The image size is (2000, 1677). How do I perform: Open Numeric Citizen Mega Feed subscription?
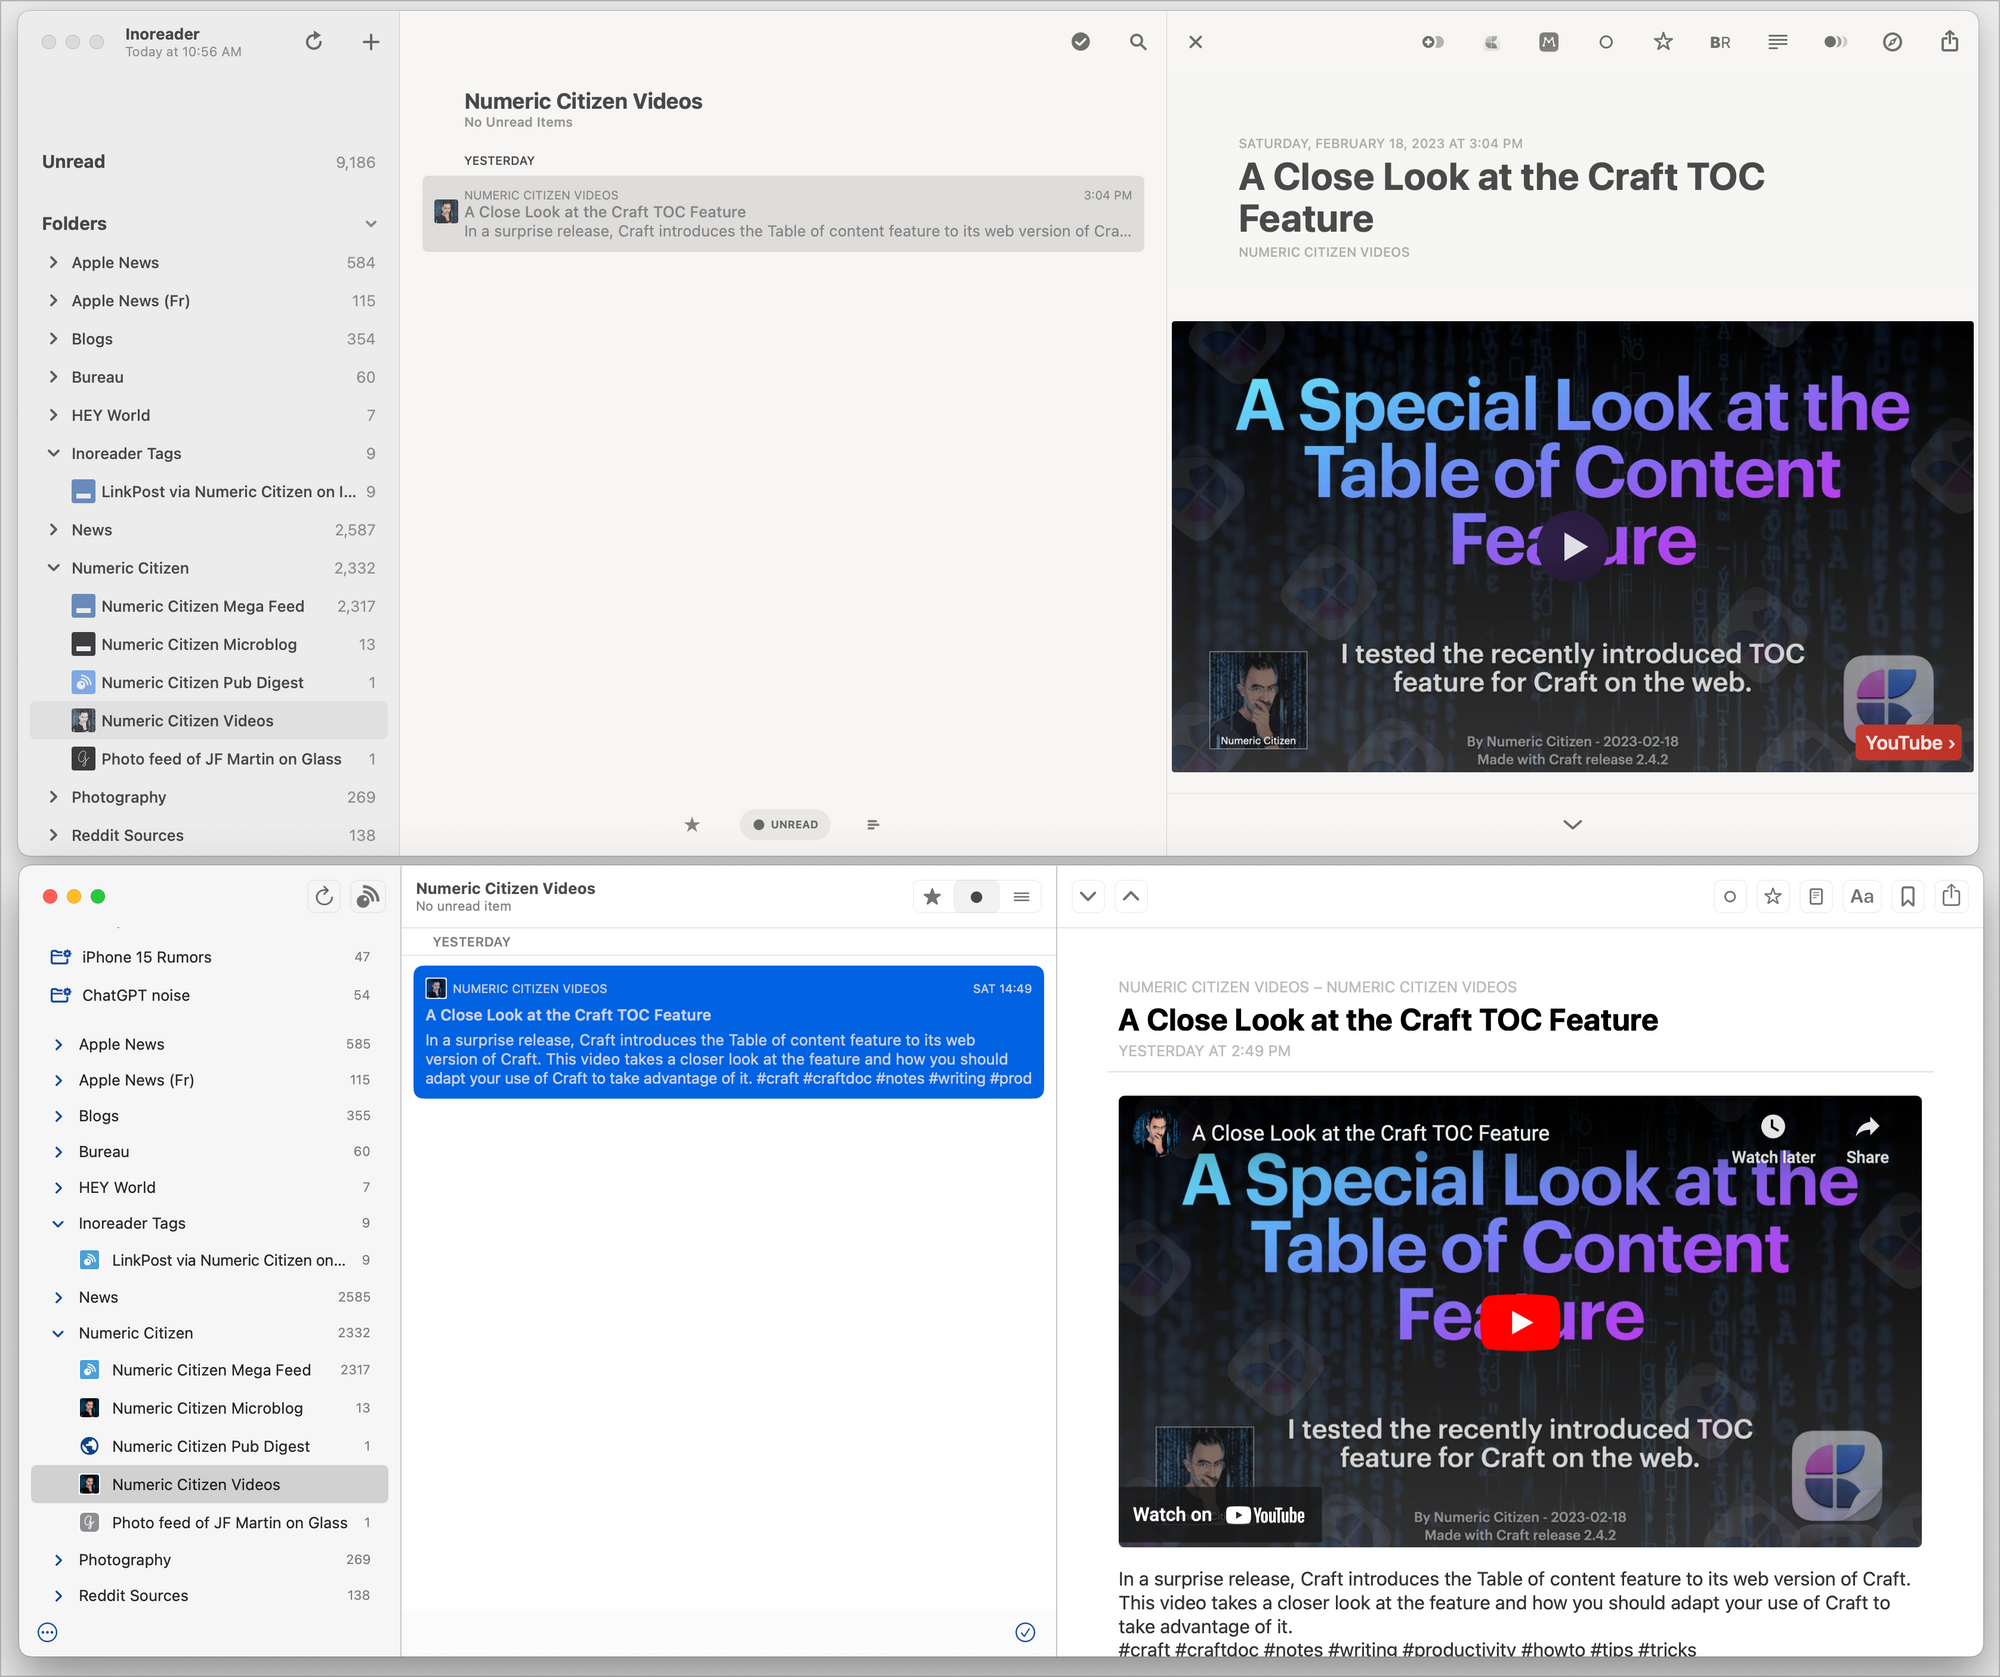tap(200, 606)
